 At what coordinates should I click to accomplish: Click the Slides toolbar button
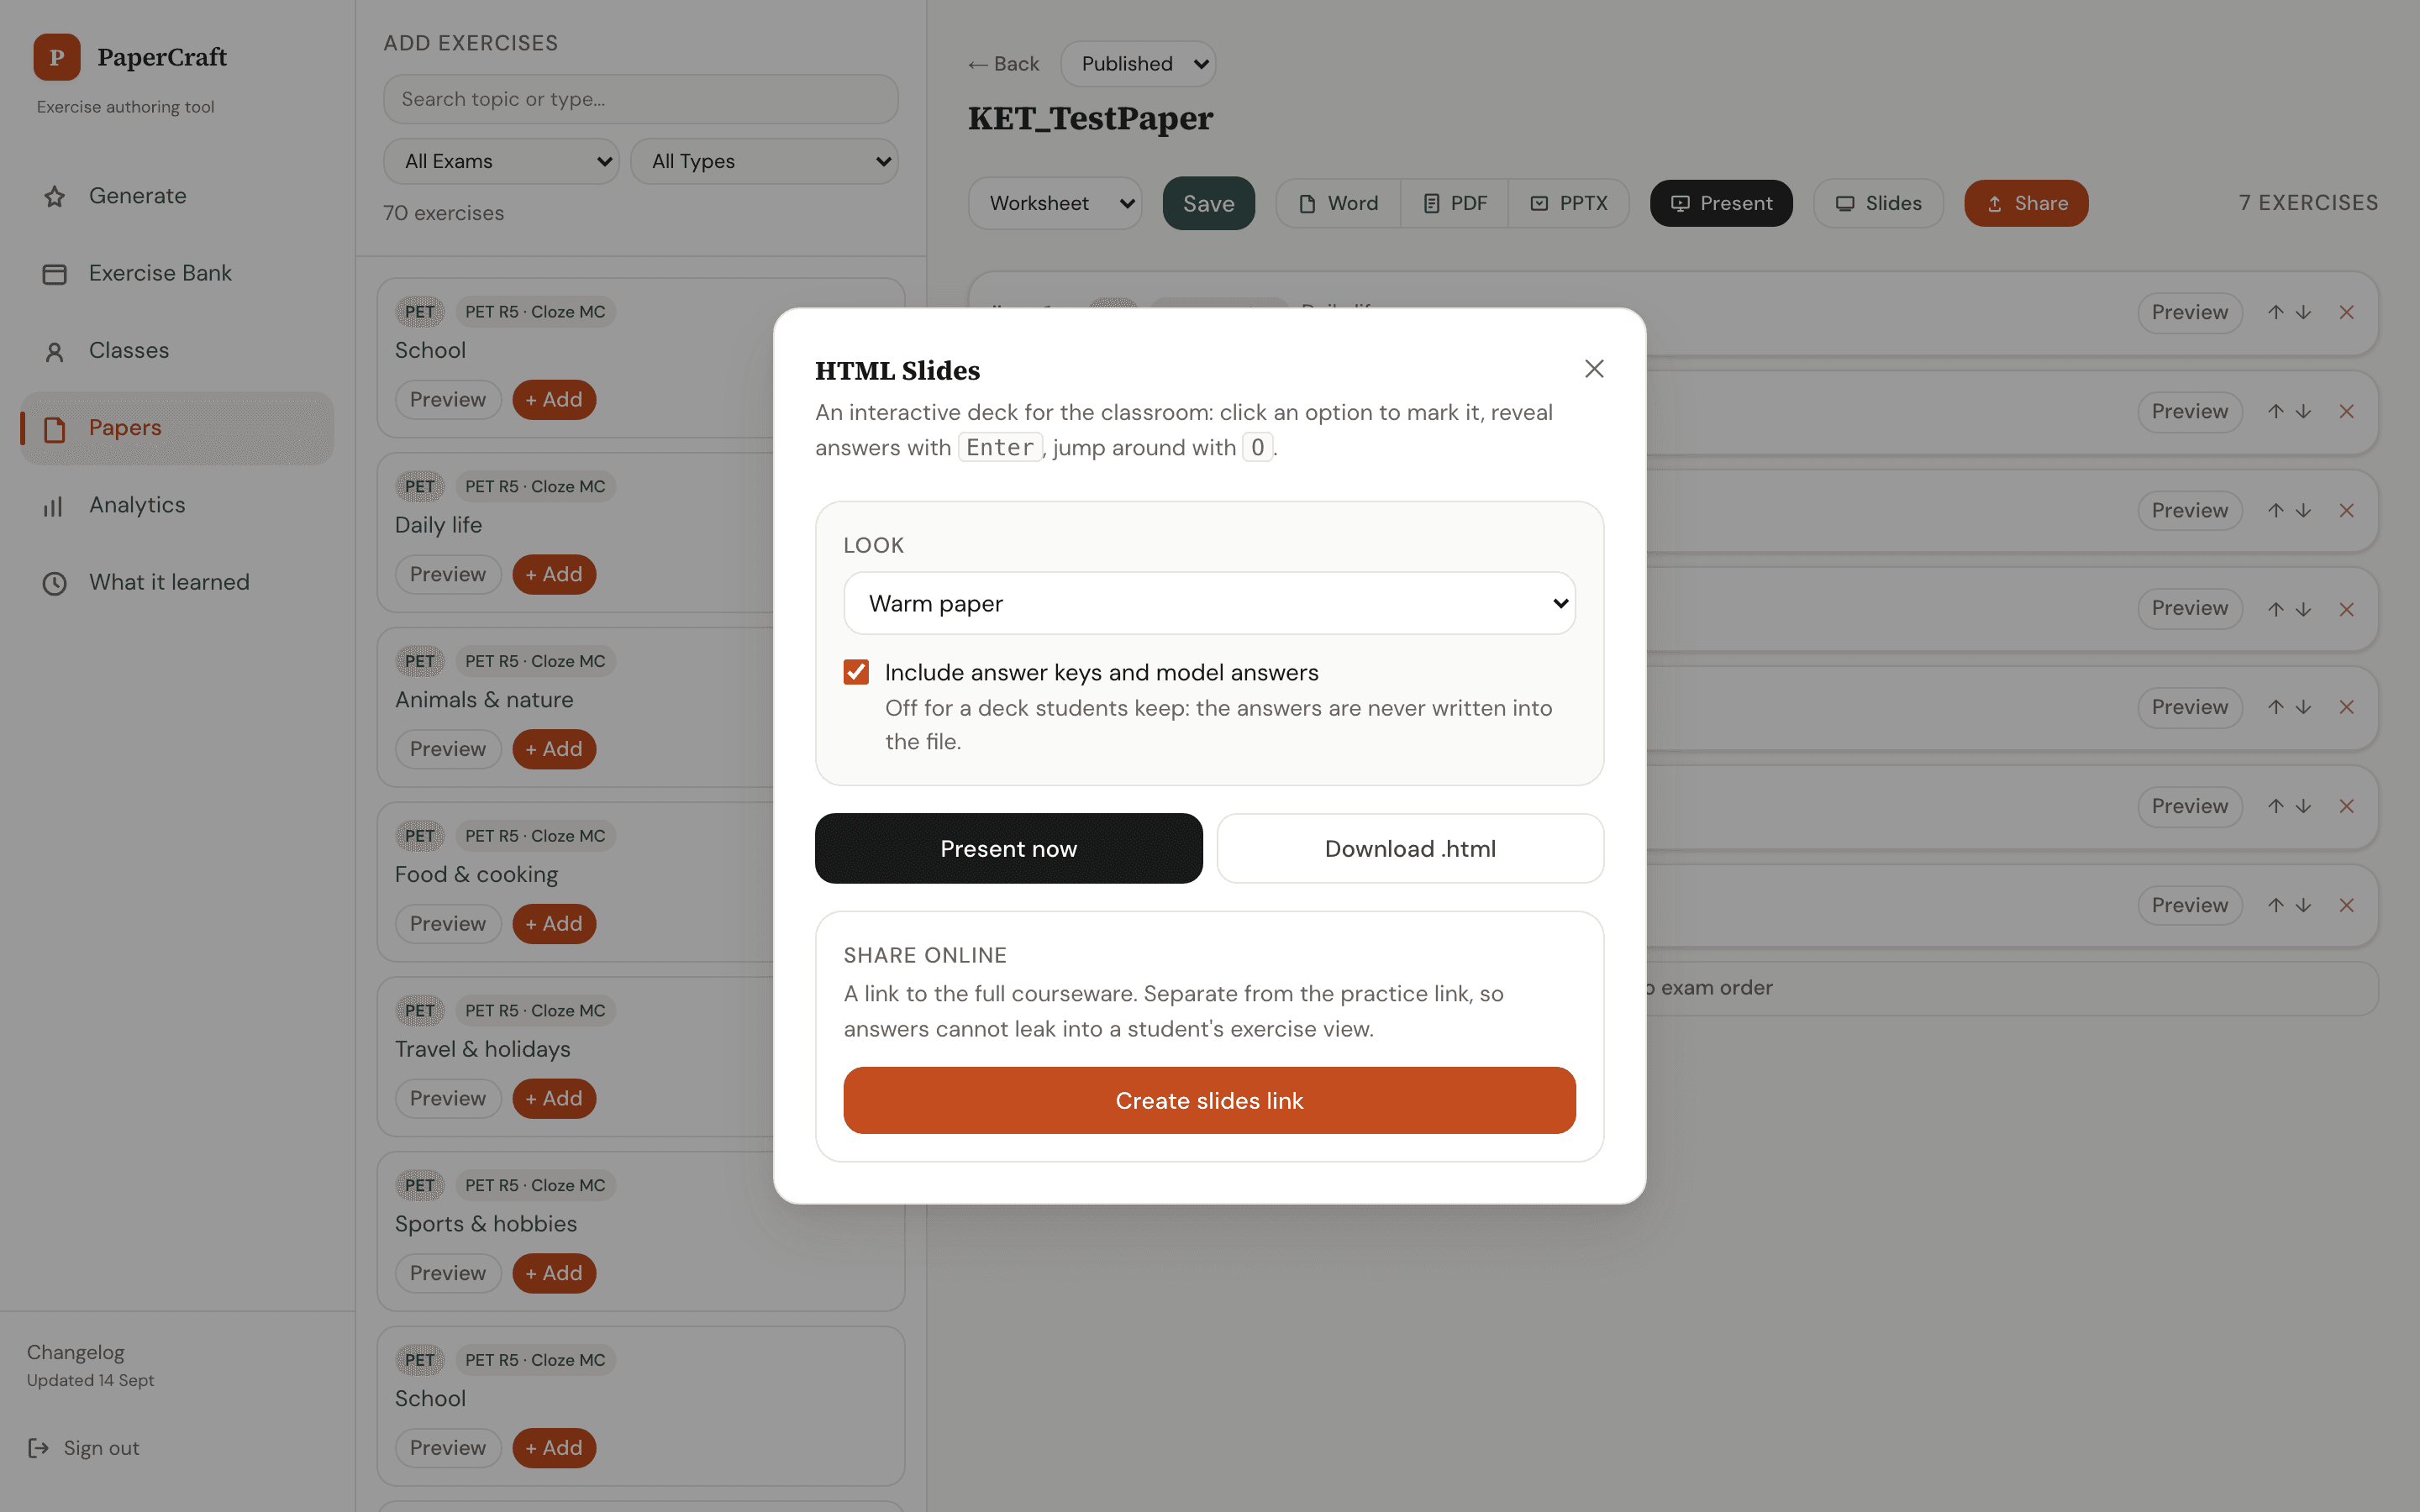[x=1878, y=203]
